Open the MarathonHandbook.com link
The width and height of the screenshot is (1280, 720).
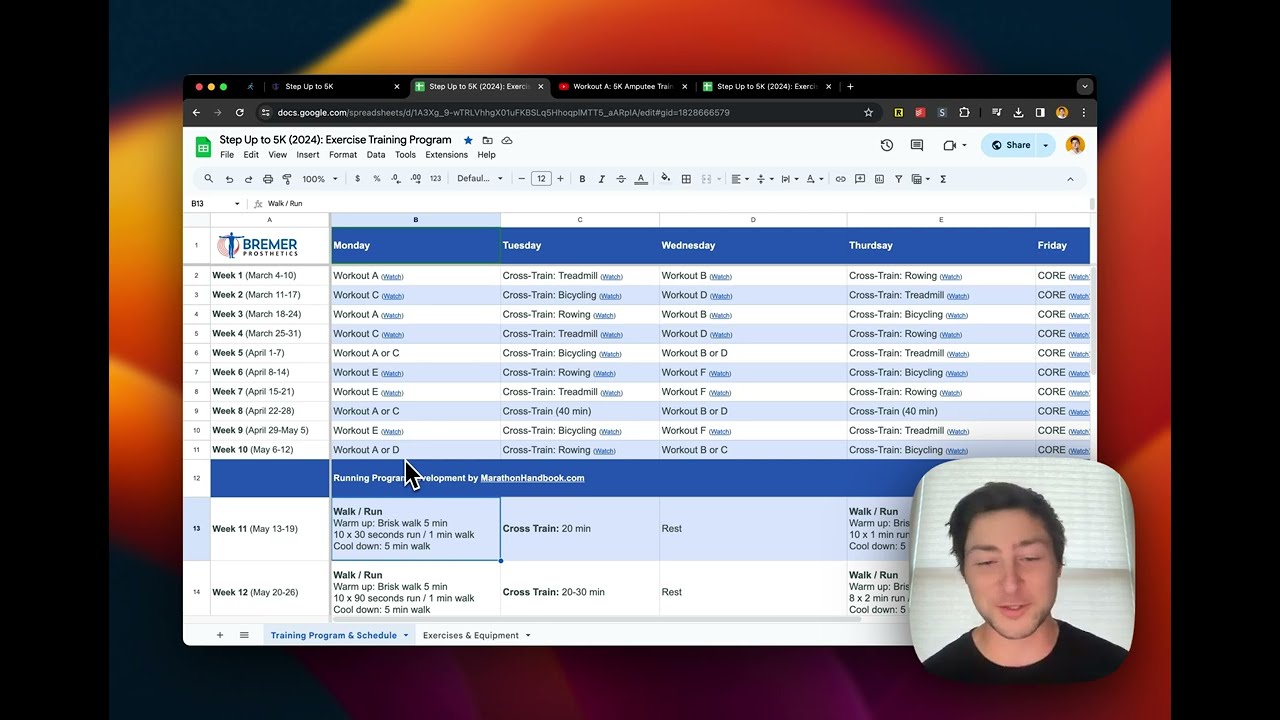click(x=532, y=478)
